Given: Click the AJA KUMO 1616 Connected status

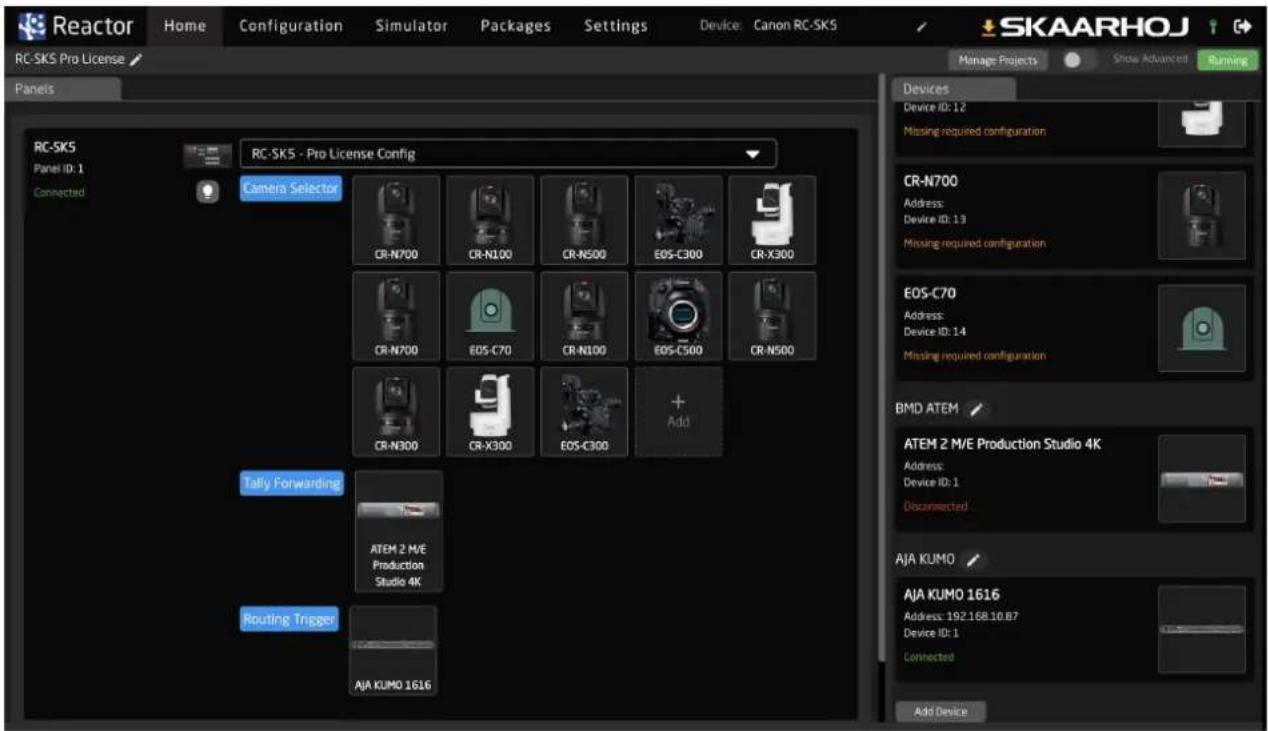Looking at the screenshot, I should 929,657.
